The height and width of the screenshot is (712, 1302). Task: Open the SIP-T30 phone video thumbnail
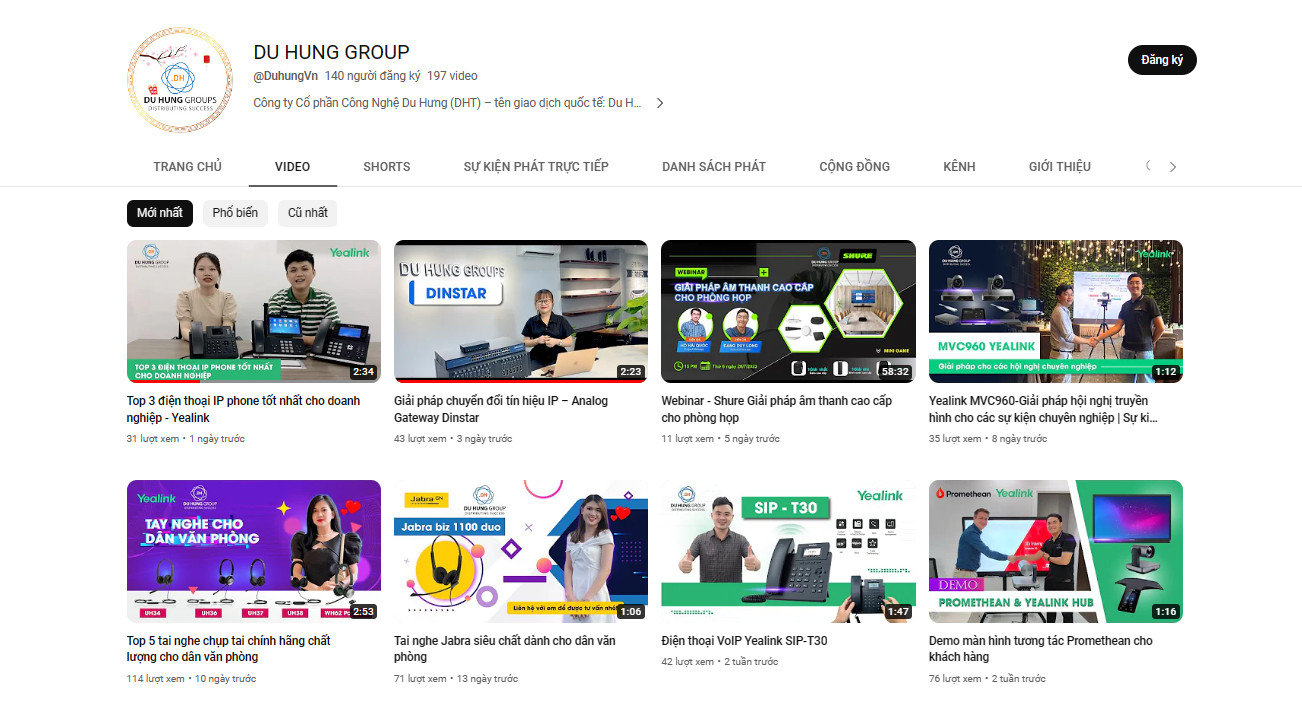(x=788, y=551)
